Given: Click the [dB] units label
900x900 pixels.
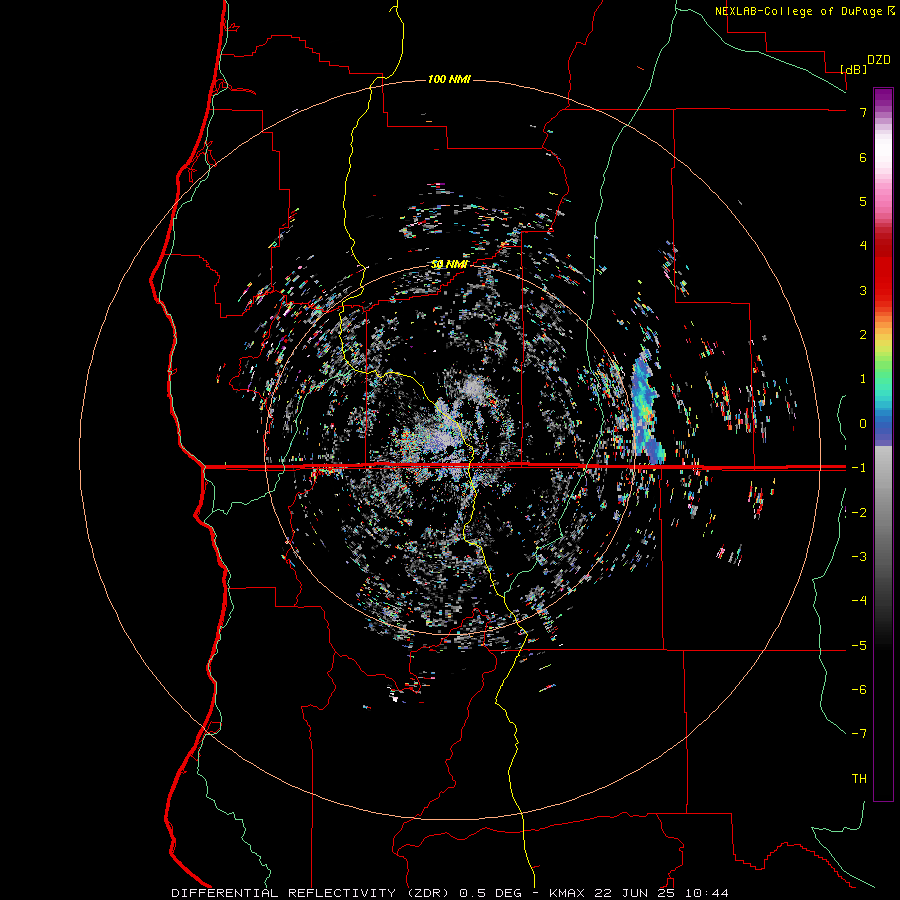Looking at the screenshot, I should click(x=853, y=69).
